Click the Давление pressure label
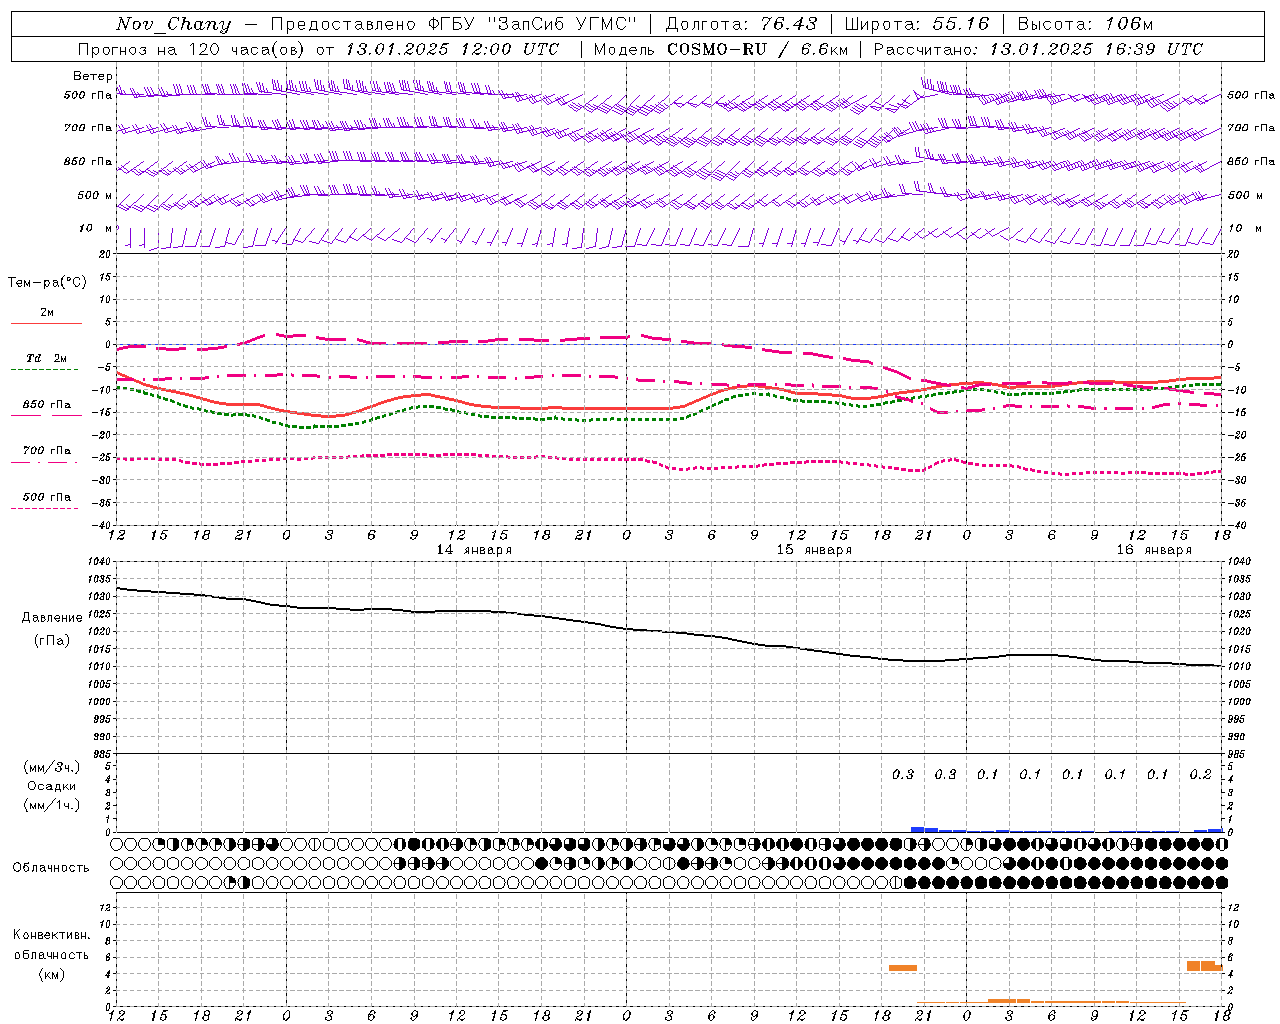 pyautogui.click(x=52, y=618)
